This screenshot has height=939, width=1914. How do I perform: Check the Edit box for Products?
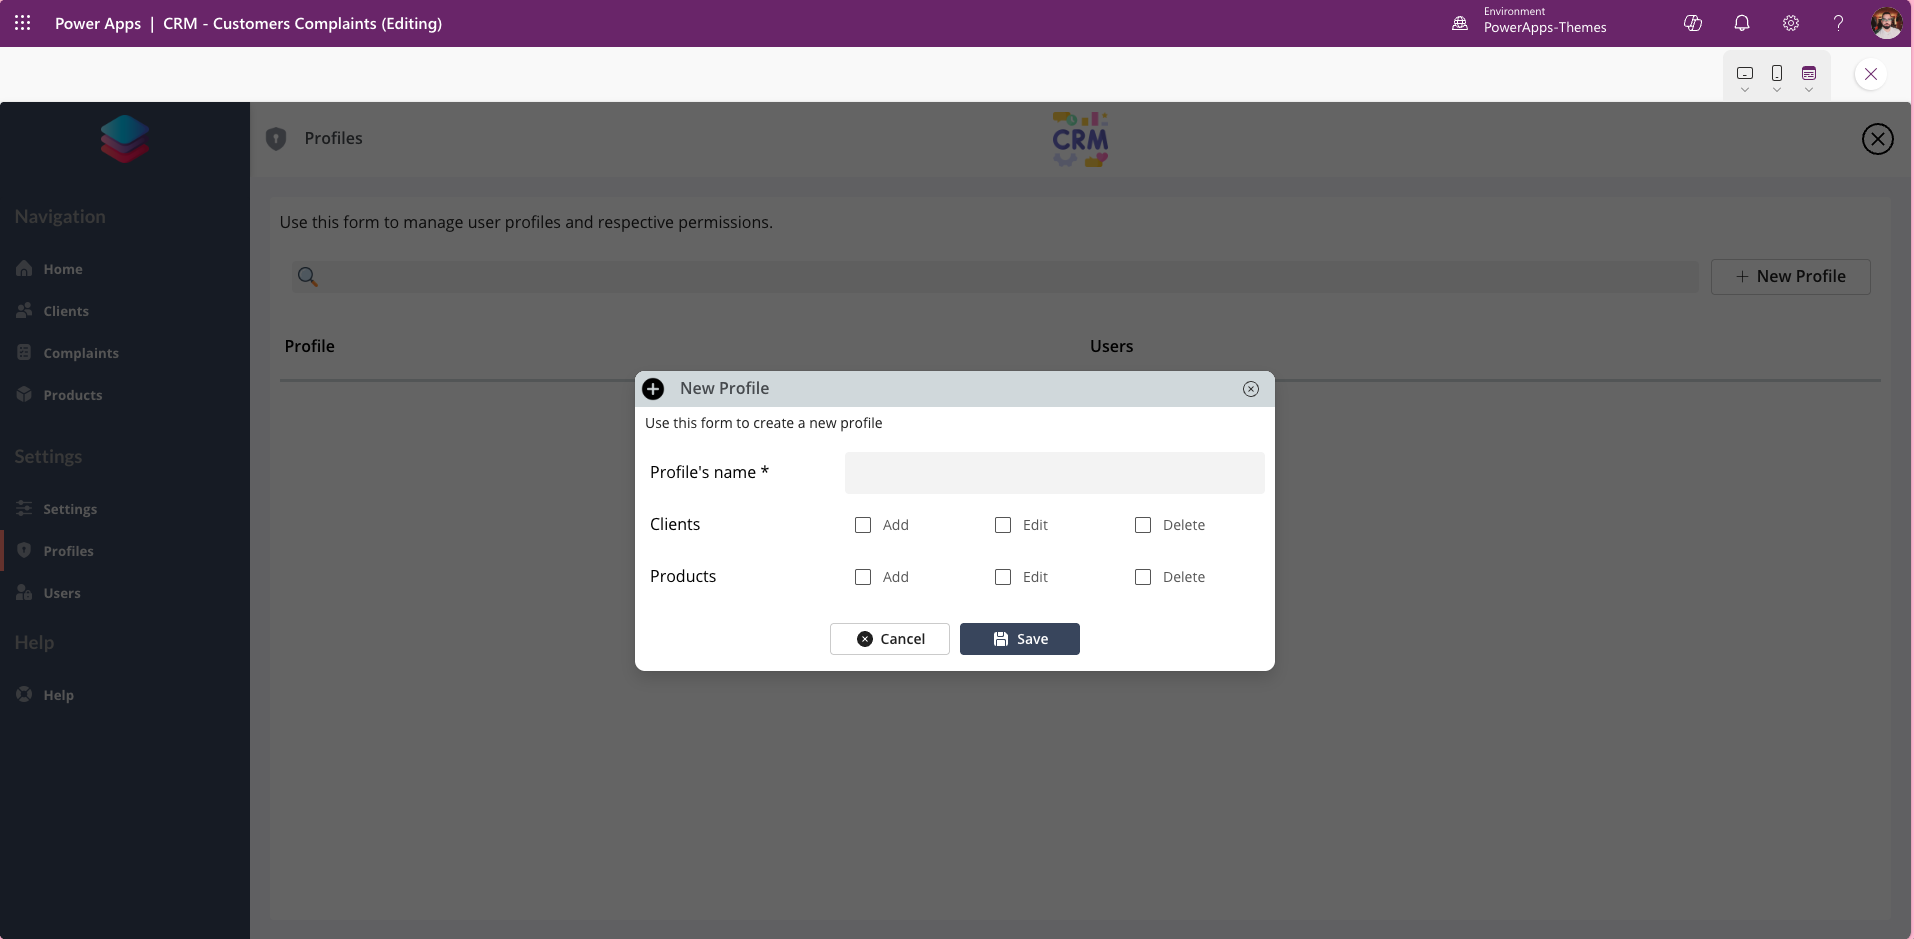point(1003,577)
